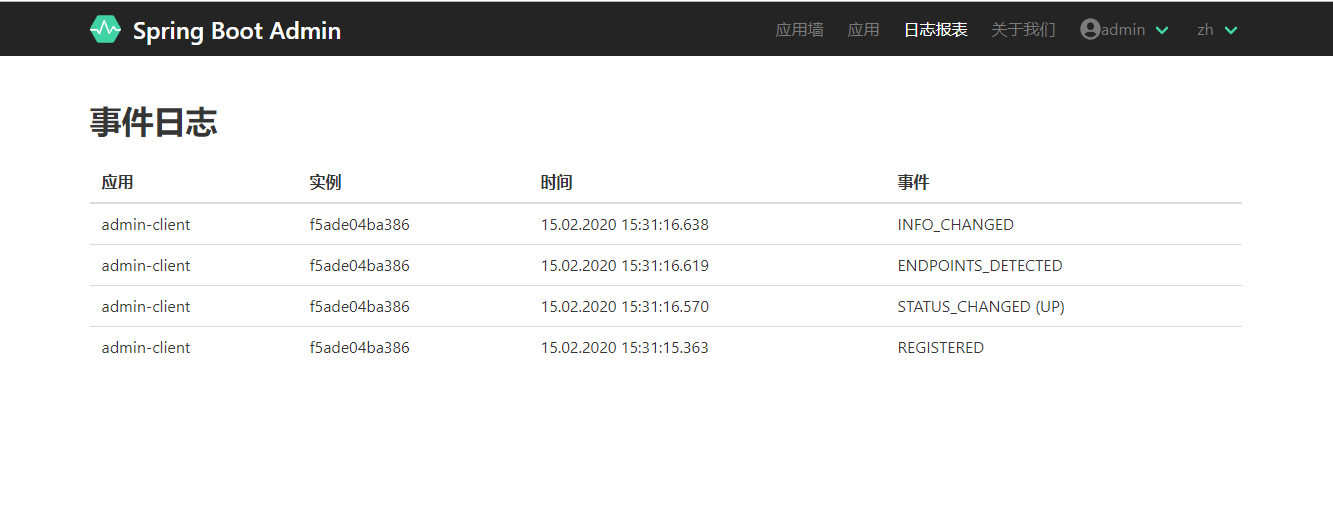Click instance f5ade04ba386 in the first row
Screen dimensions: 1333x532
point(359,225)
